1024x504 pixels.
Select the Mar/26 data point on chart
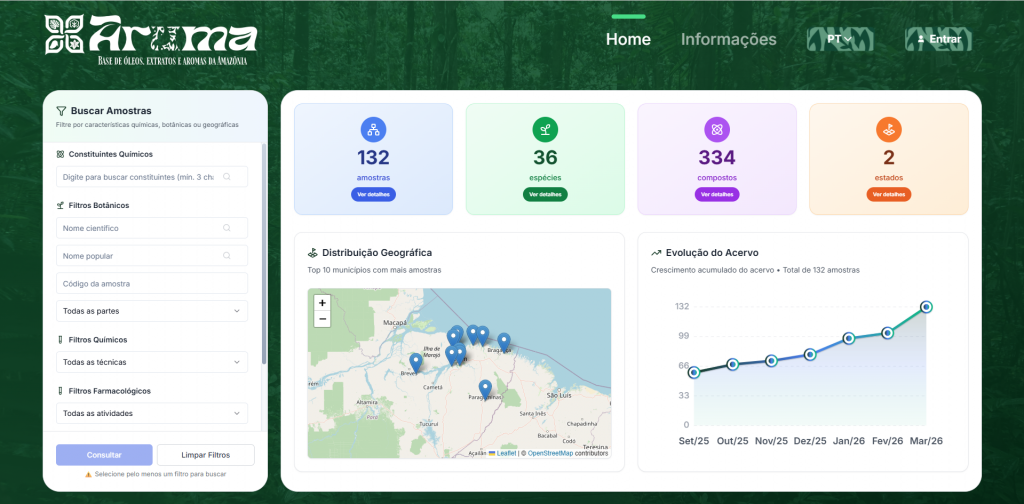pos(927,307)
